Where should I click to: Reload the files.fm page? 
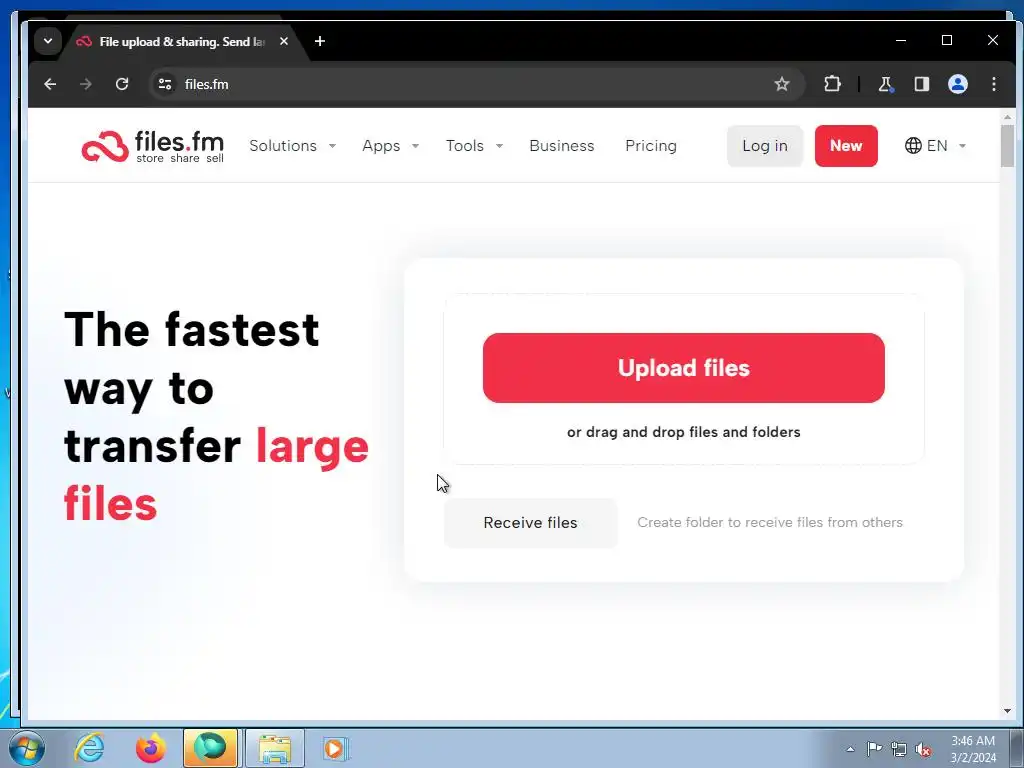click(x=122, y=84)
